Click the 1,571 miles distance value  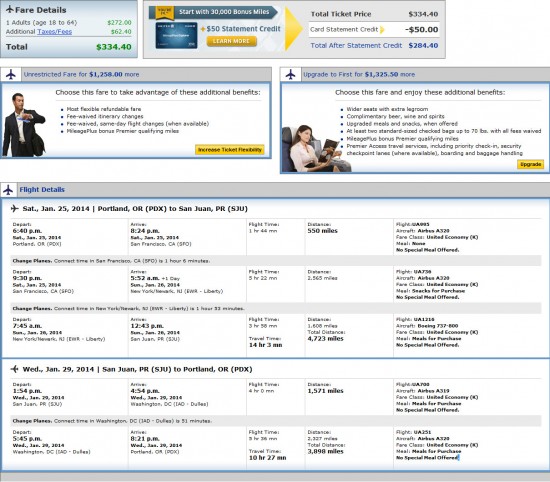326,391
